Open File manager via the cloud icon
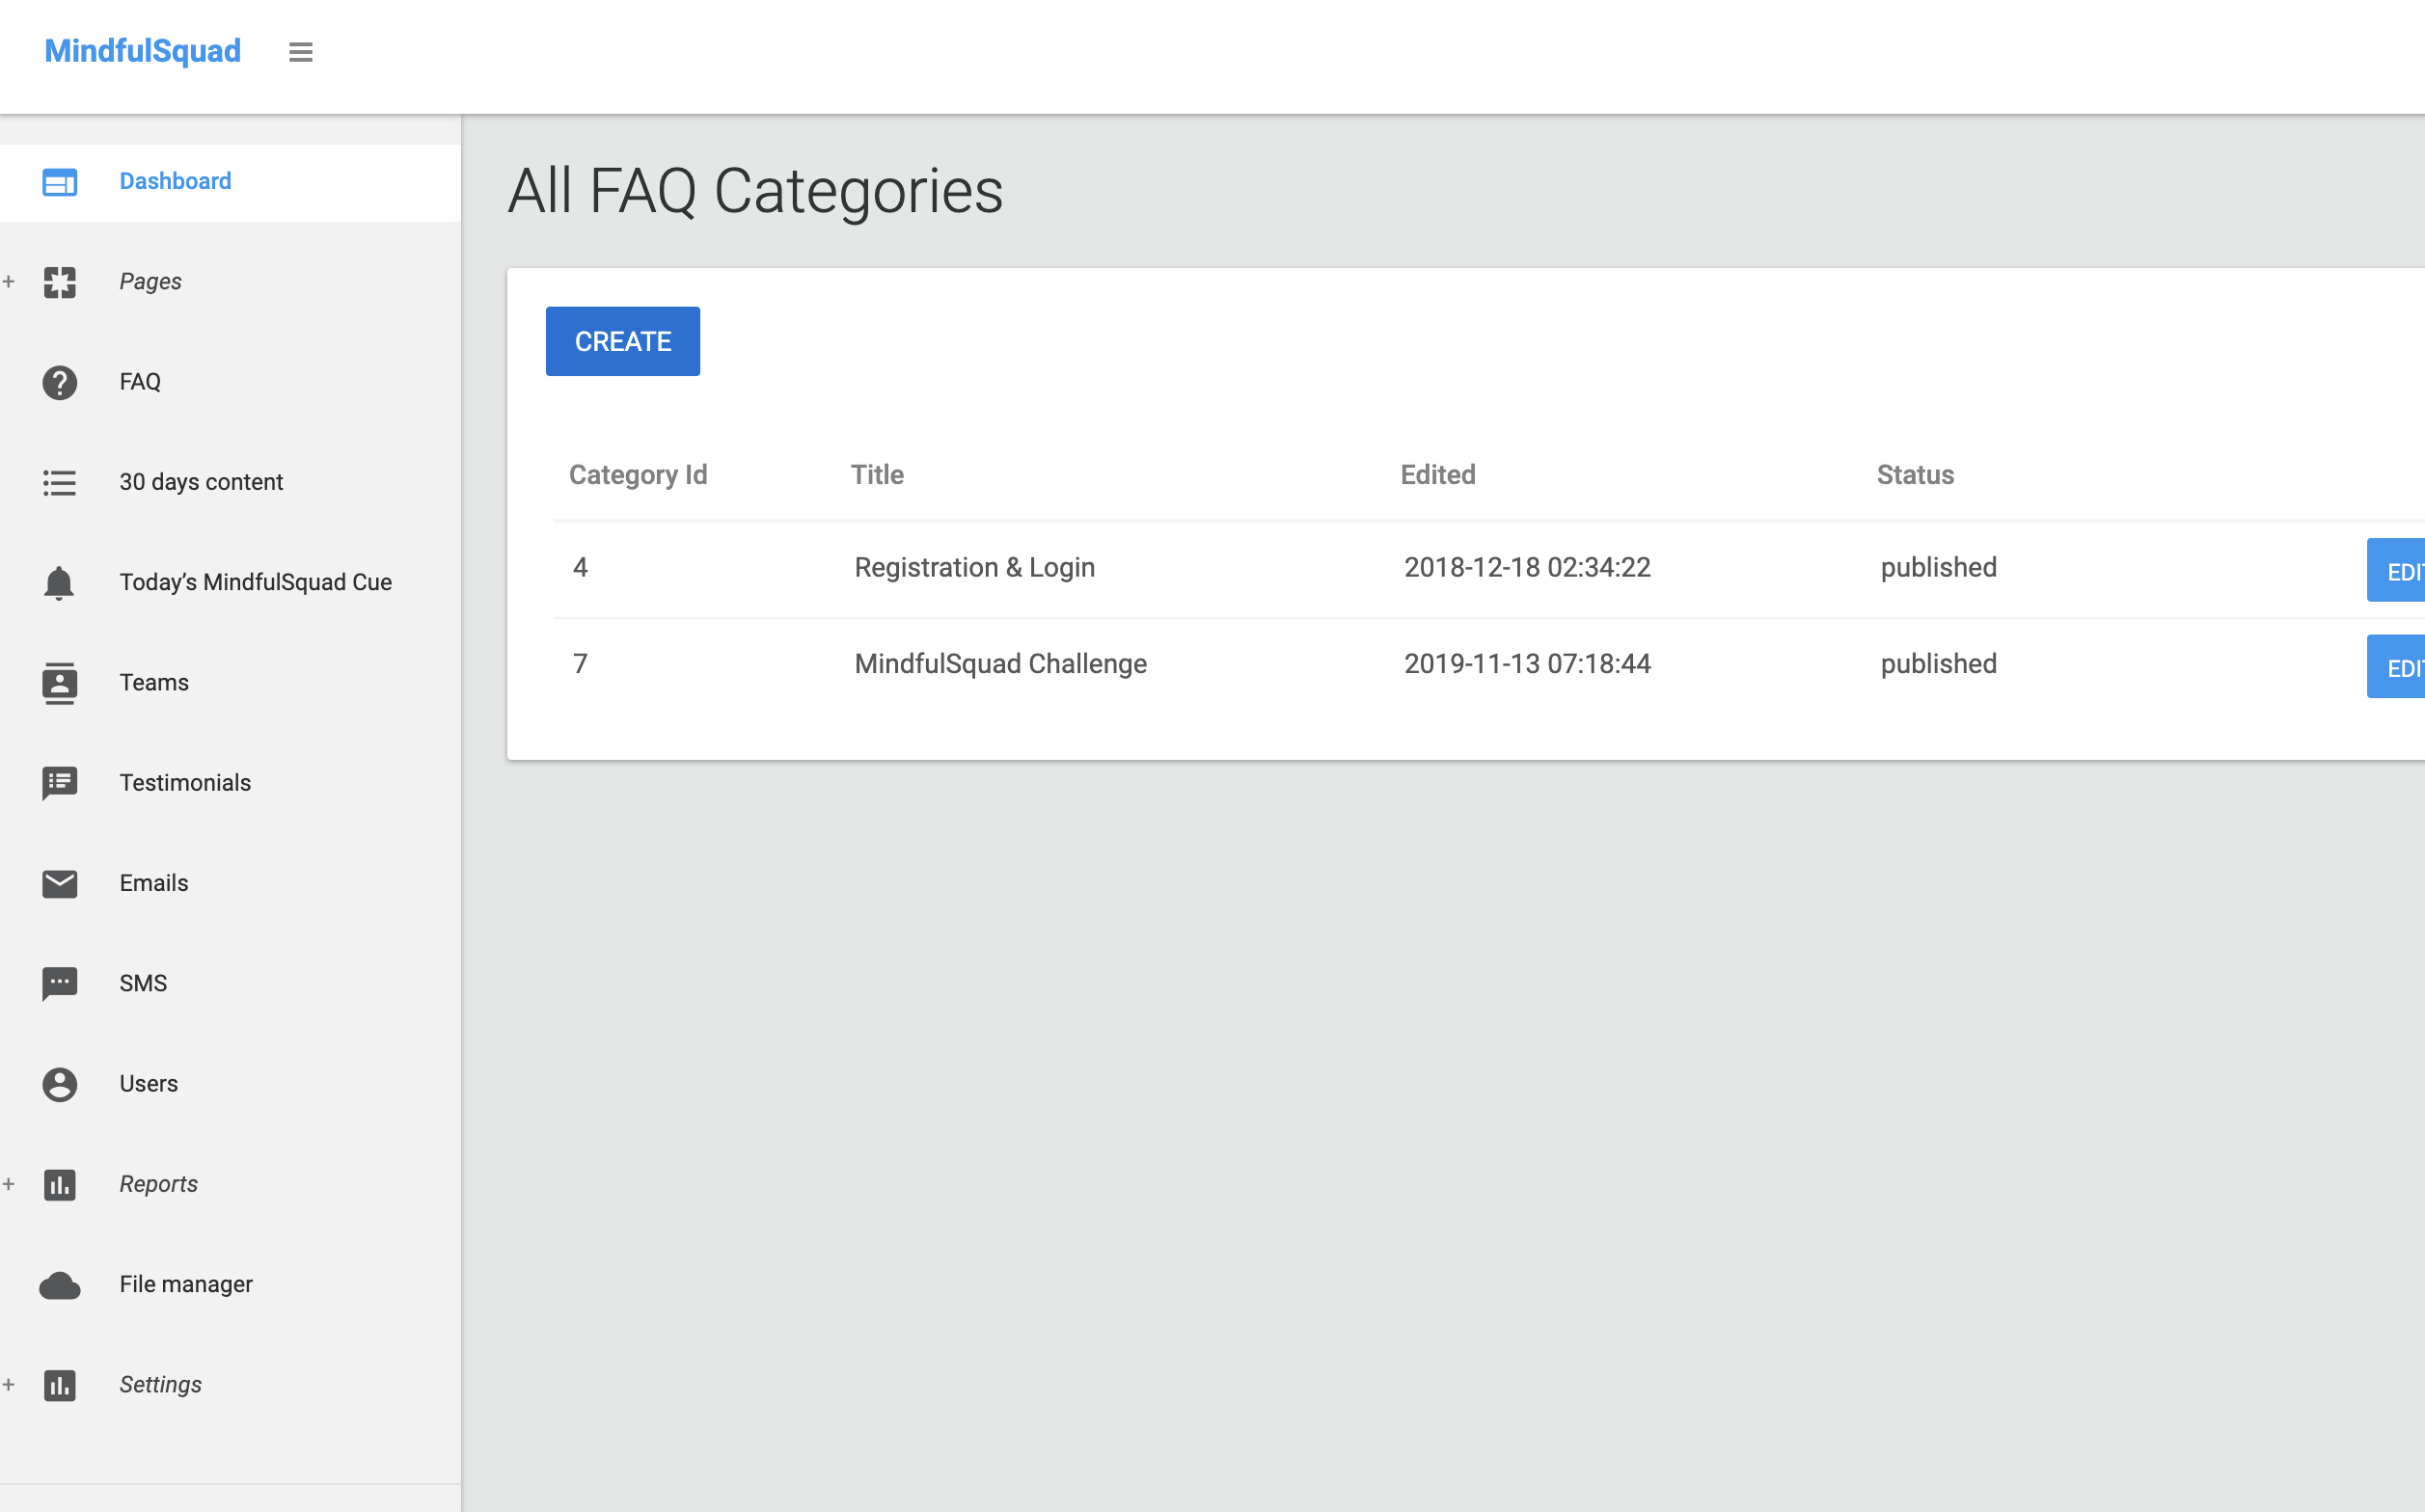The image size is (2425, 1512). [x=60, y=1285]
